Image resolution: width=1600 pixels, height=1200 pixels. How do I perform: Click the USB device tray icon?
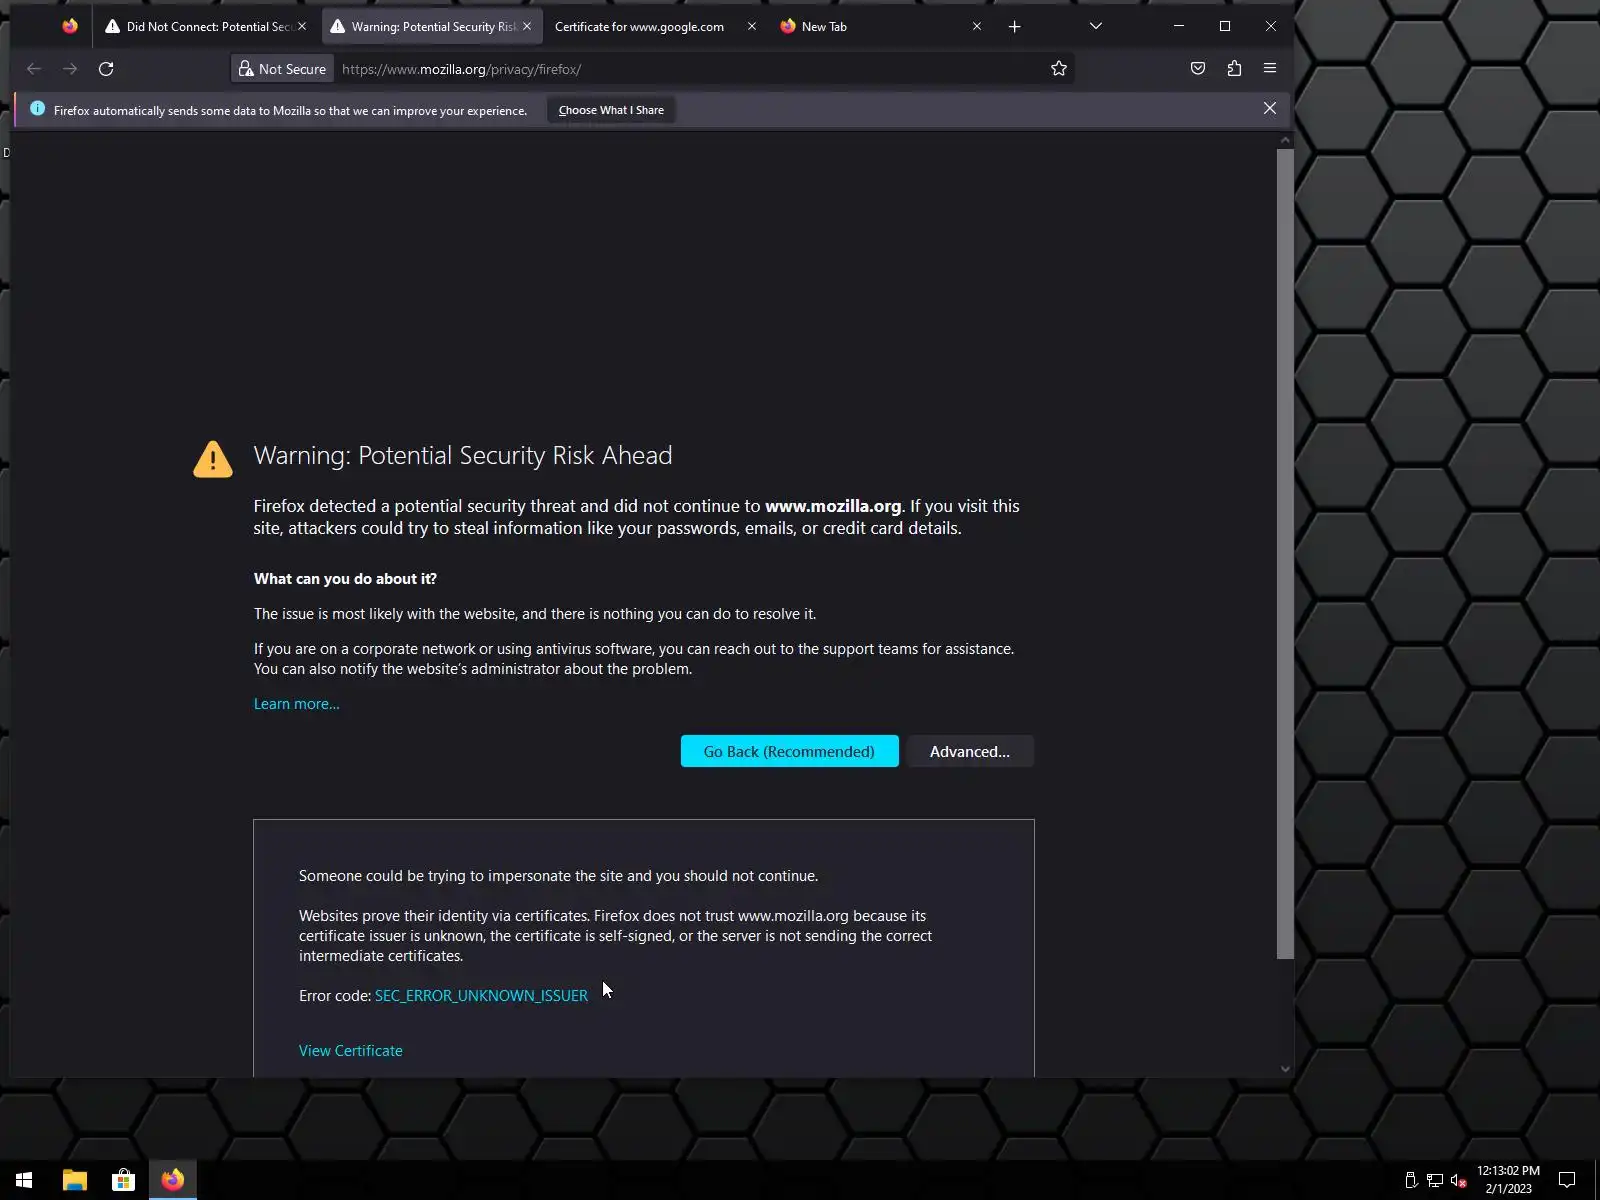tap(1411, 1180)
